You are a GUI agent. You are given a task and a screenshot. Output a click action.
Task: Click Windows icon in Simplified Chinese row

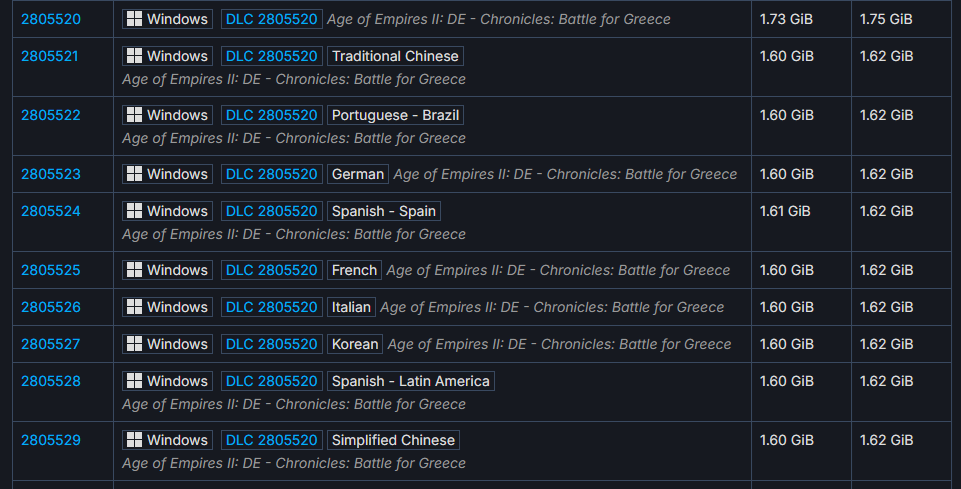pyautogui.click(x=134, y=440)
